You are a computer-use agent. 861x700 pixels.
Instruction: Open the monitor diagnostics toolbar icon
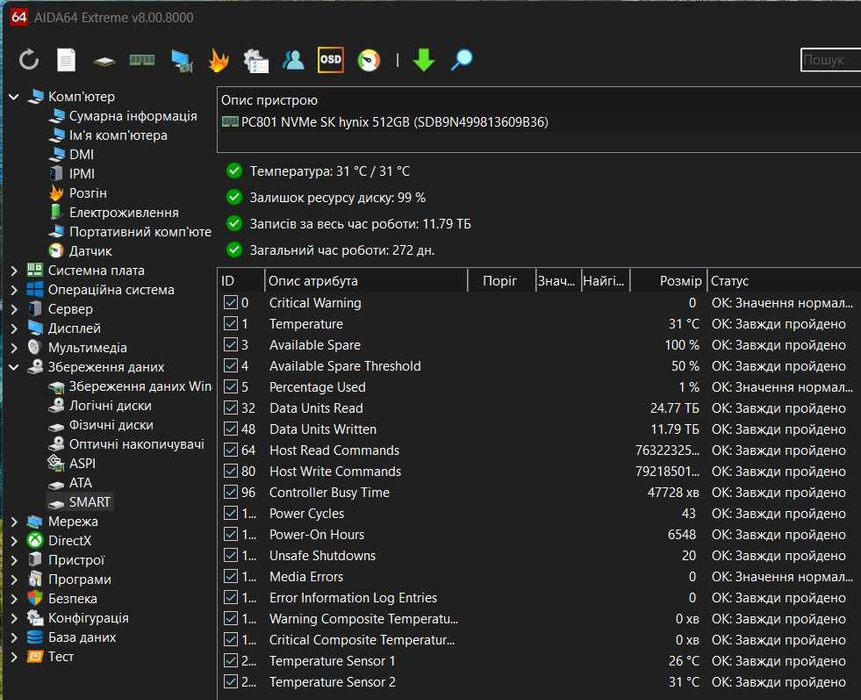pyautogui.click(x=181, y=60)
